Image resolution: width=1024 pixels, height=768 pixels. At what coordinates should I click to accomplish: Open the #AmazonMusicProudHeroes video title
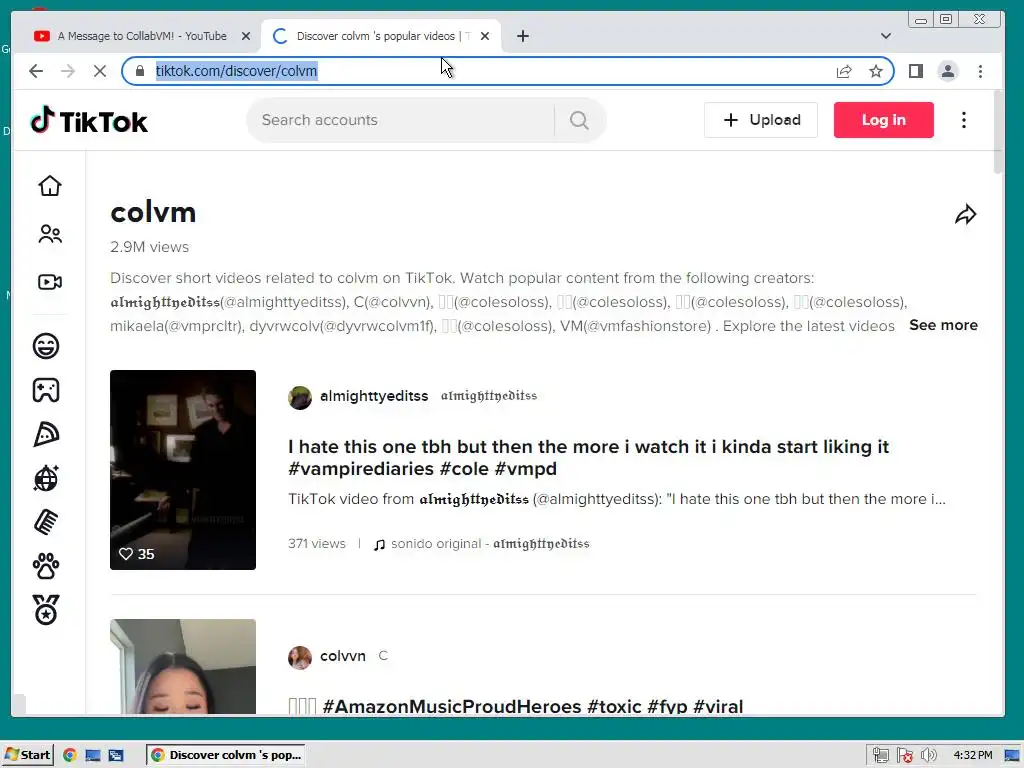tap(516, 706)
